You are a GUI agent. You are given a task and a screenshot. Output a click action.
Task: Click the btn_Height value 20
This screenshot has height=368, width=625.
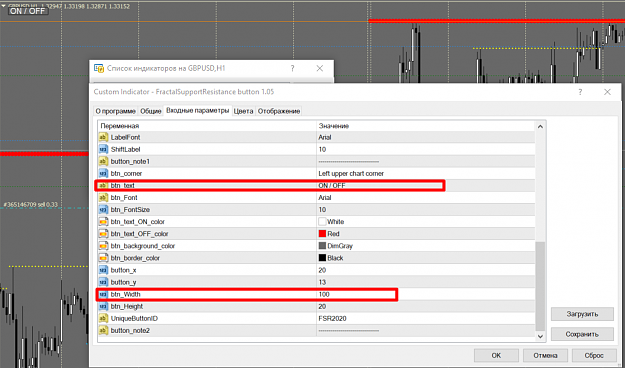[x=322, y=306]
